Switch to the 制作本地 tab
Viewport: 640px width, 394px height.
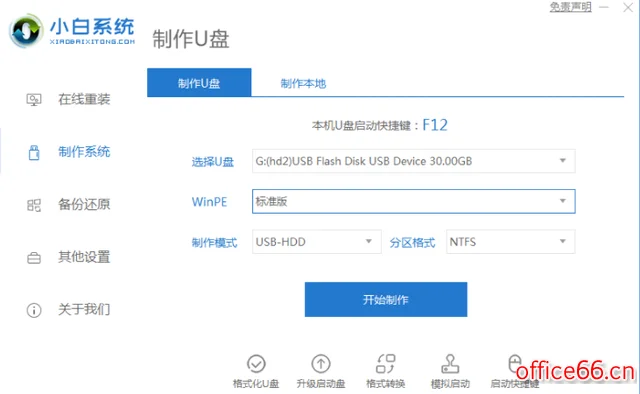(303, 83)
